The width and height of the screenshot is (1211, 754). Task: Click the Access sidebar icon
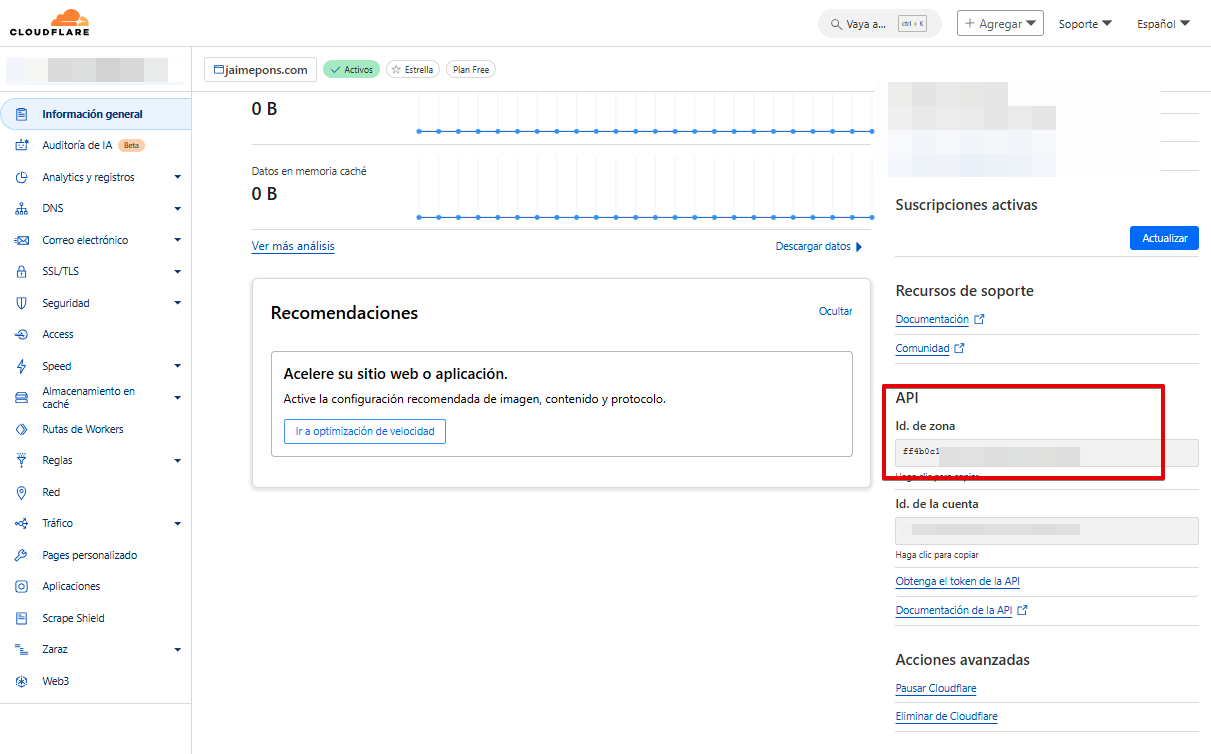[x=22, y=335]
